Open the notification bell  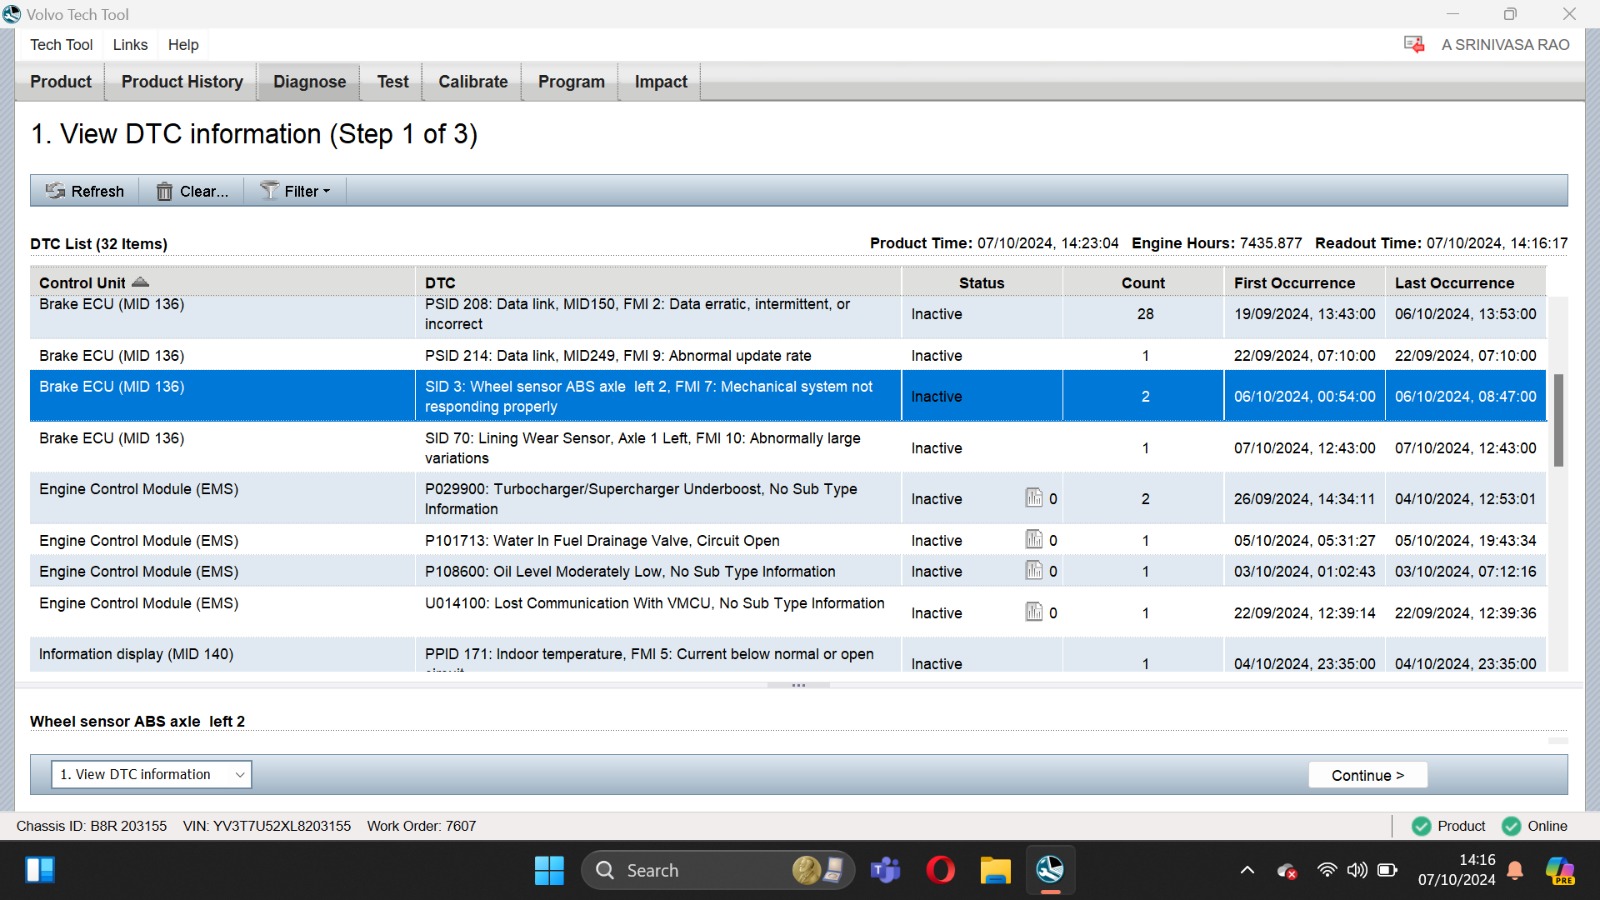1515,870
